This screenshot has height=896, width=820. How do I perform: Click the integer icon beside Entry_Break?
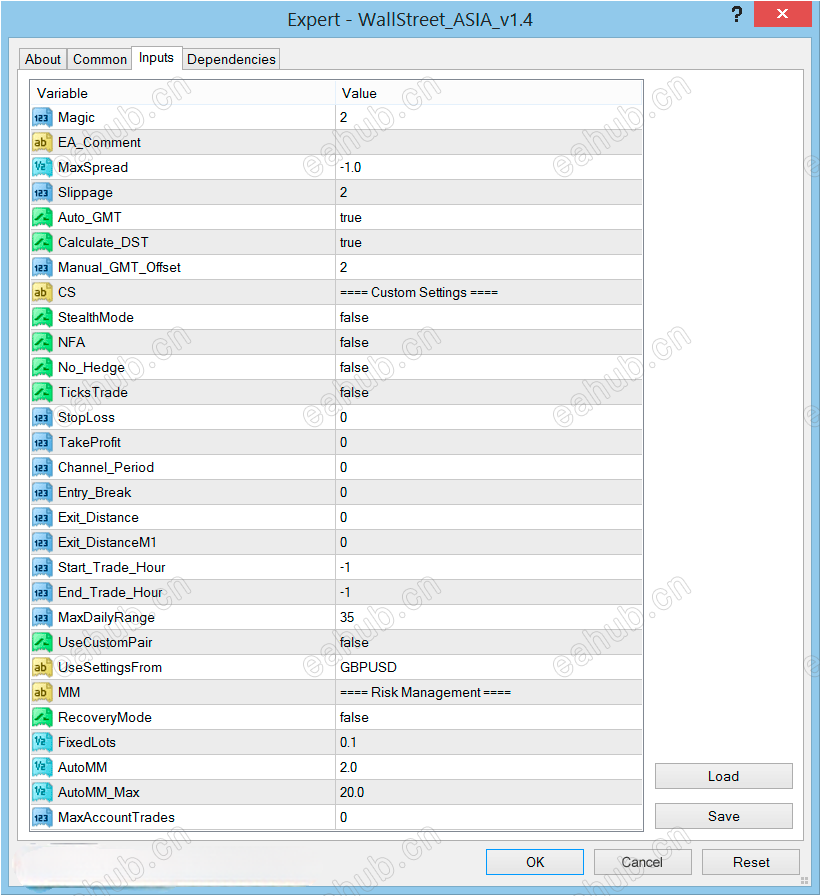(42, 493)
